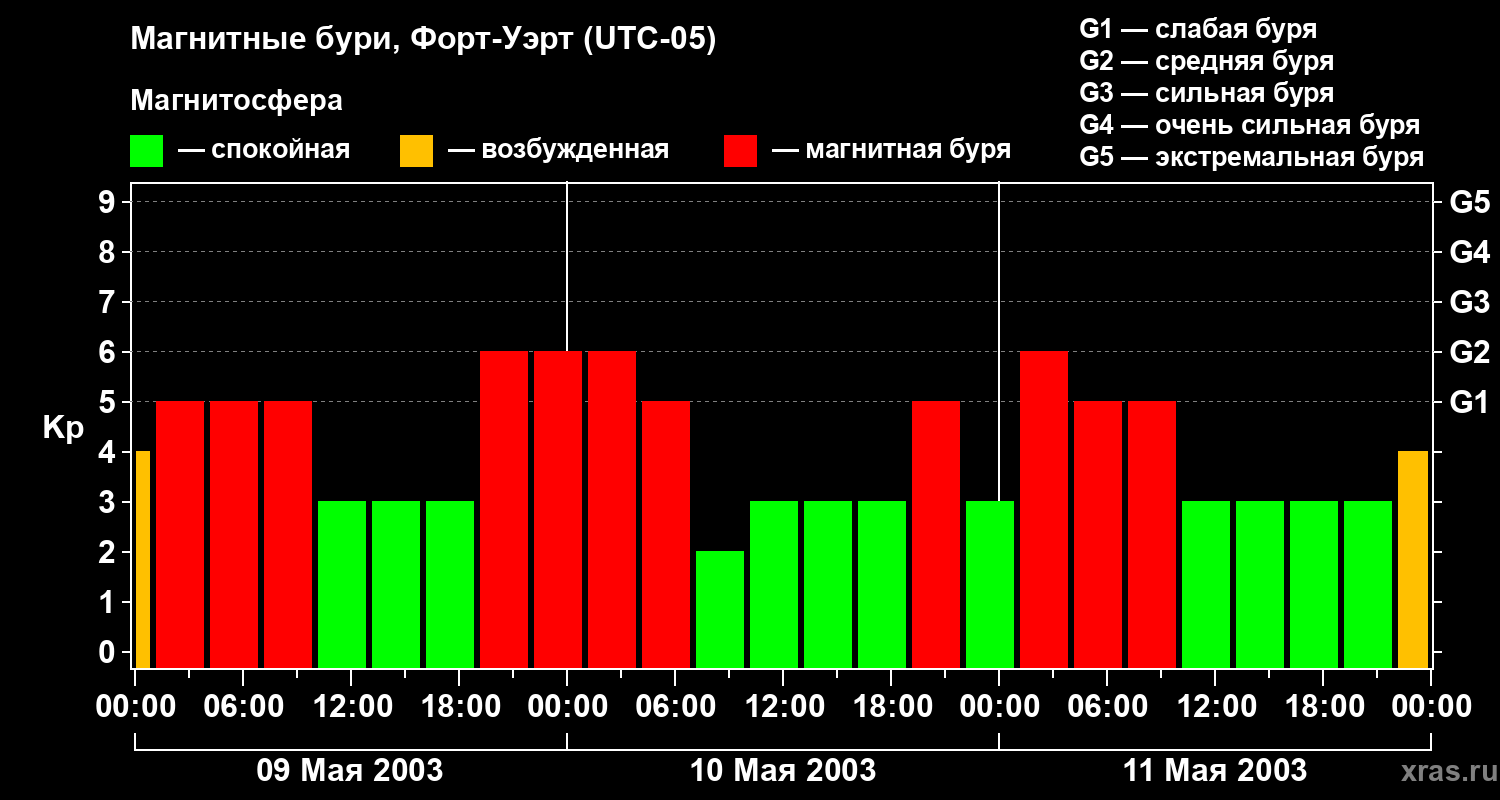Click the 'G1' label on the right axis
This screenshot has width=1500, height=800.
1469,402
